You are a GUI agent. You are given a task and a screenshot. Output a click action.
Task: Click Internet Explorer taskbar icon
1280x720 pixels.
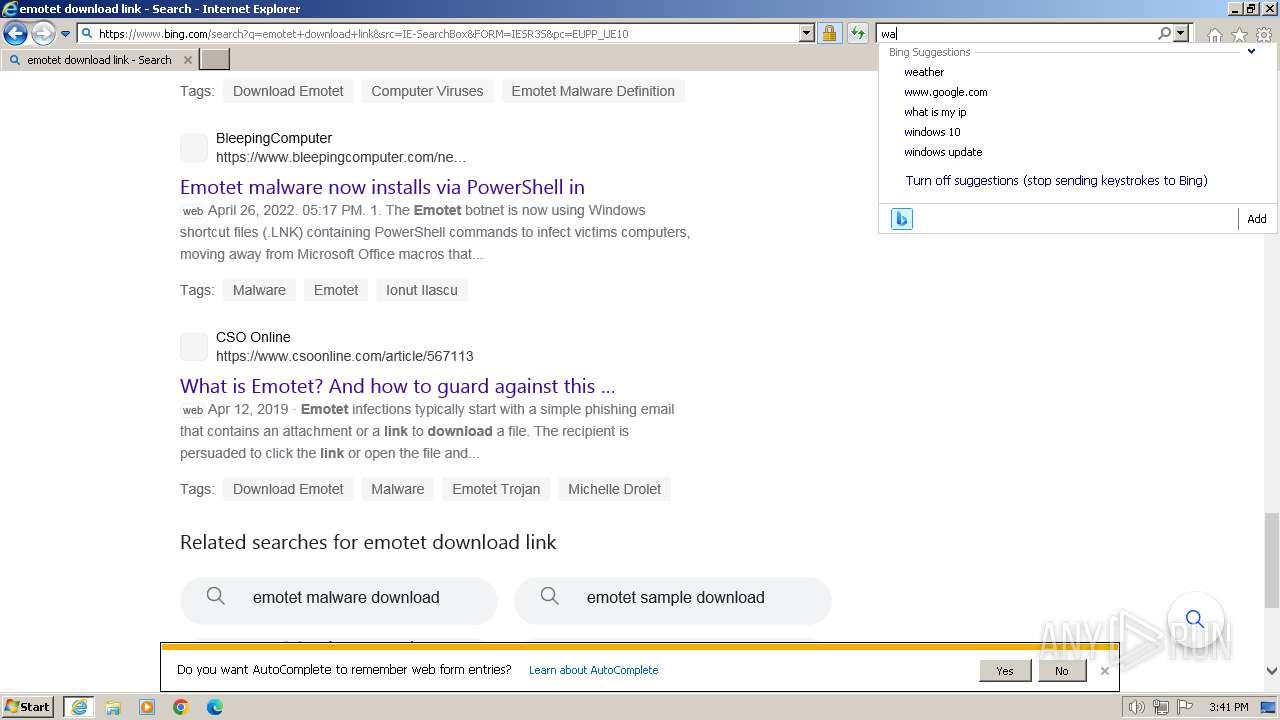pyautogui.click(x=79, y=707)
